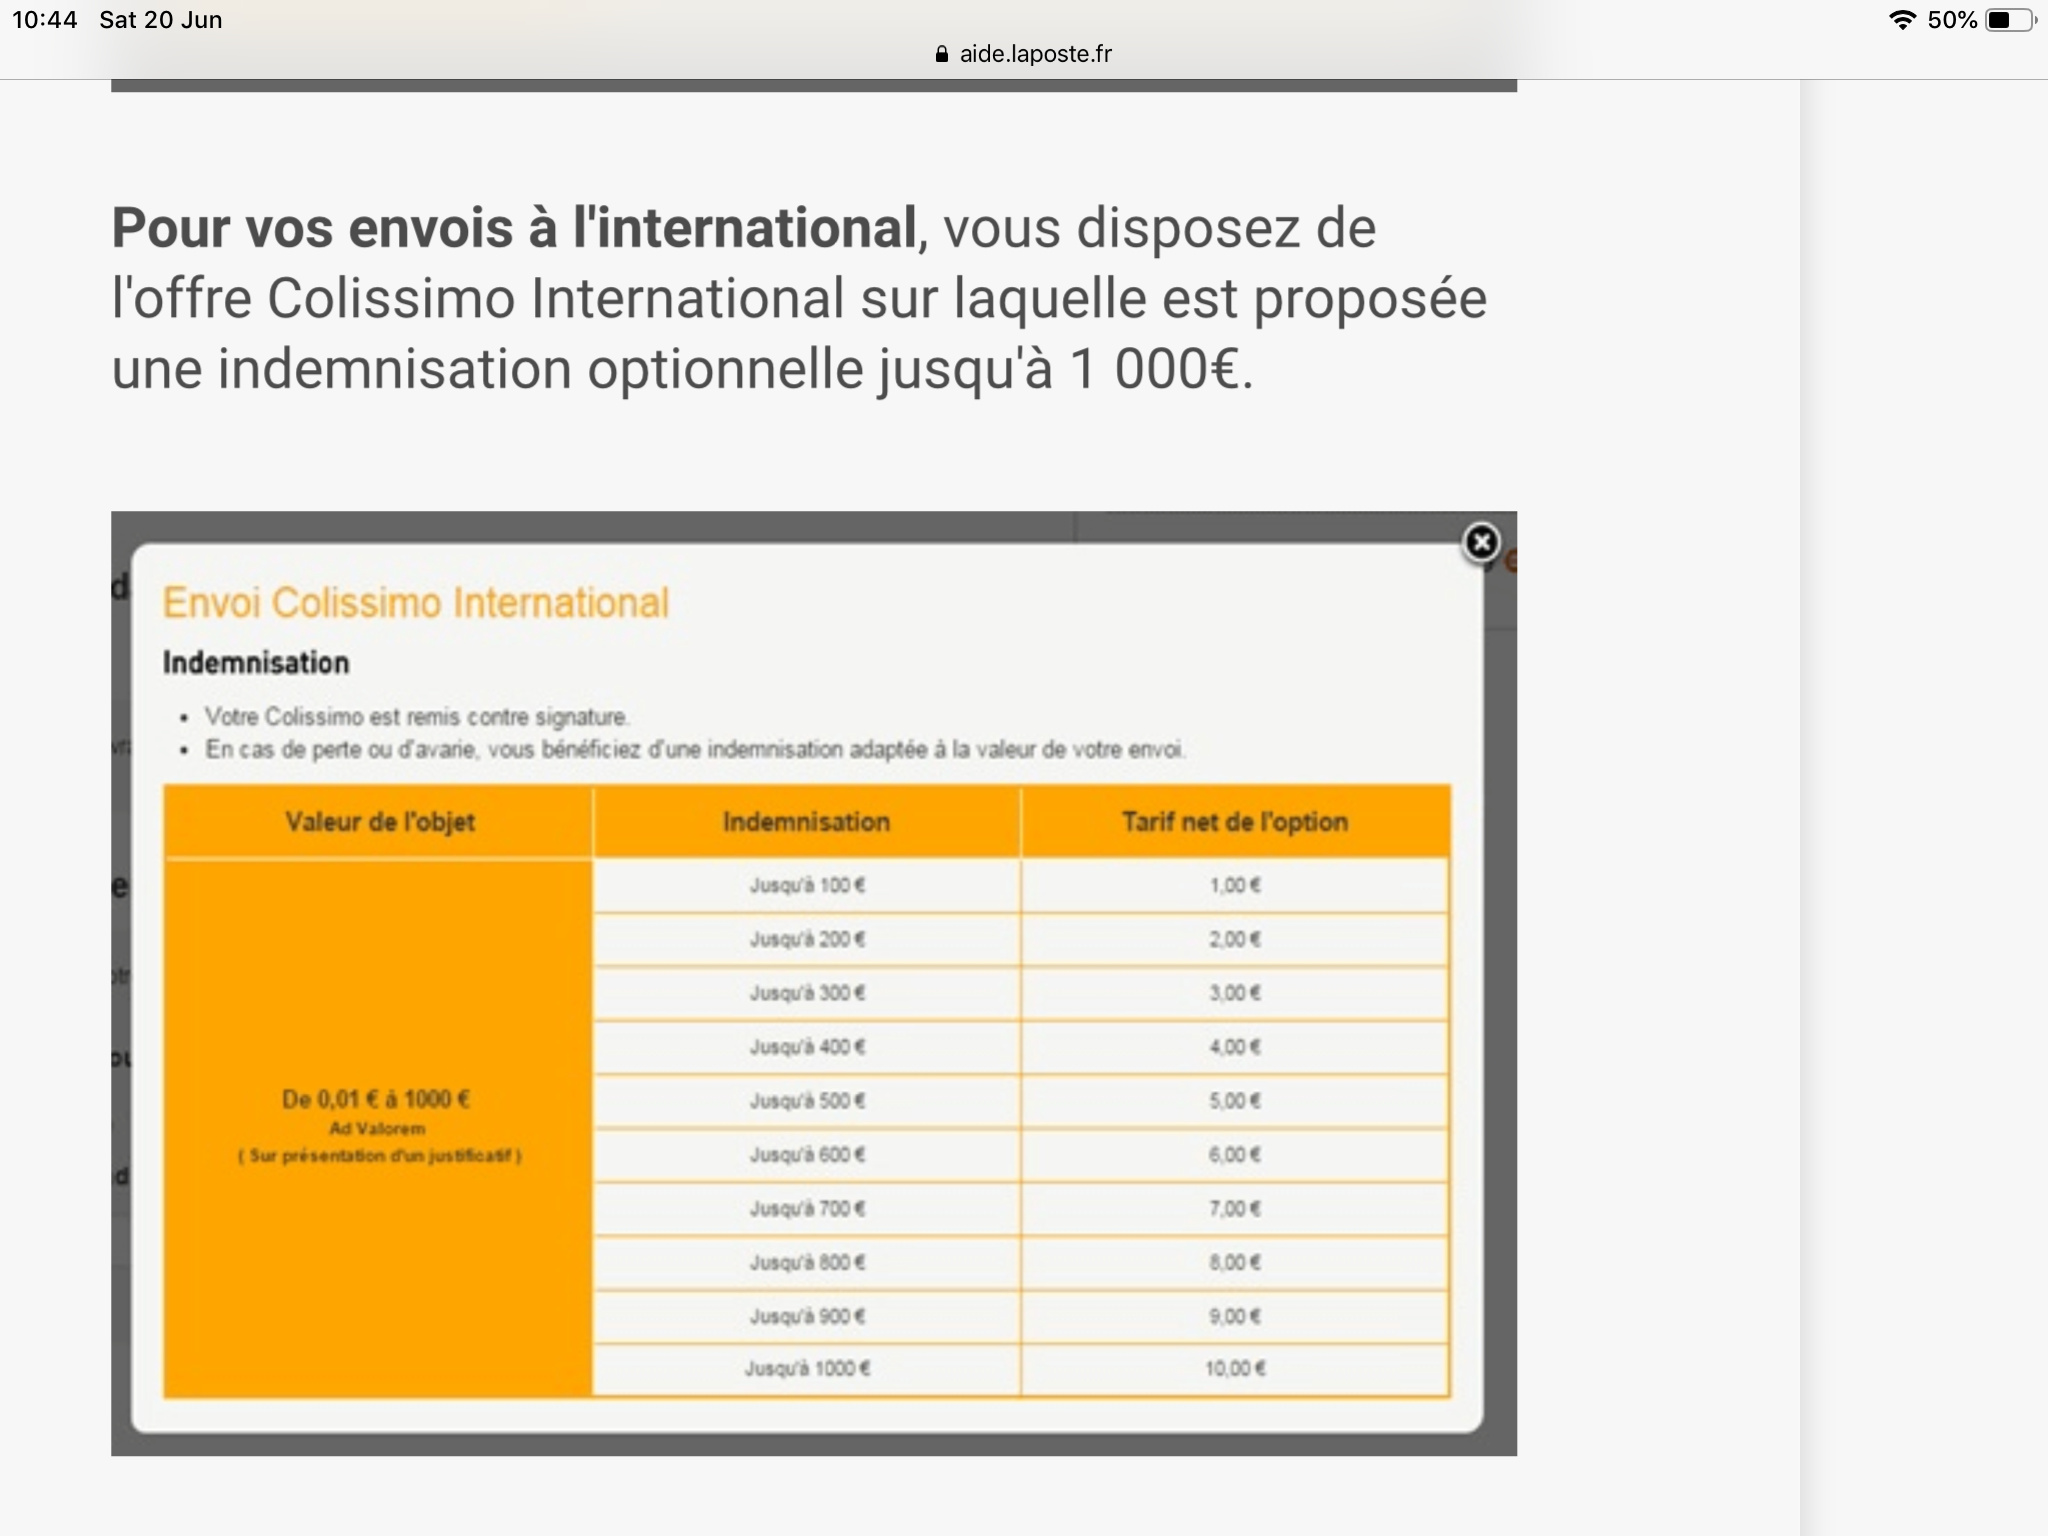2048x1536 pixels.
Task: Click the tariff cell '4,00 €'
Action: click(x=1235, y=1048)
